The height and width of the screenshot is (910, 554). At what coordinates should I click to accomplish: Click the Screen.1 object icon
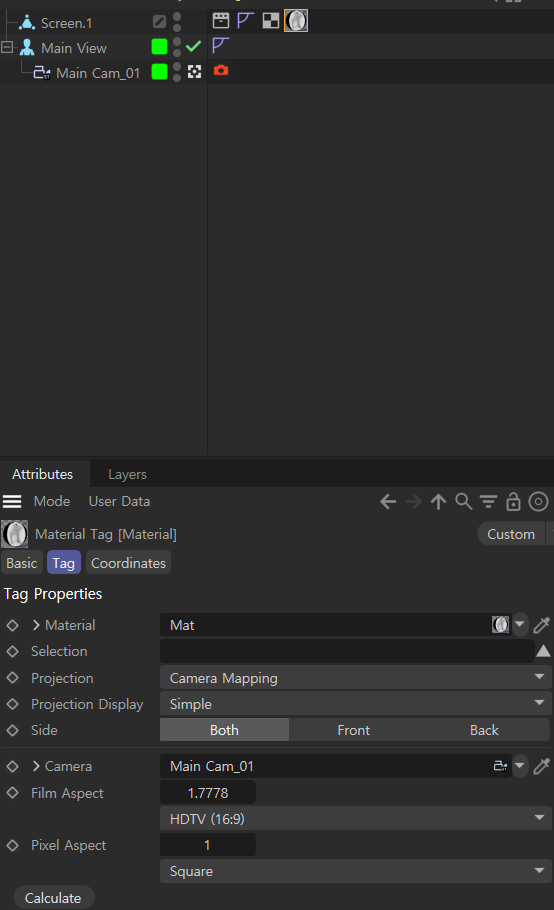click(x=27, y=23)
